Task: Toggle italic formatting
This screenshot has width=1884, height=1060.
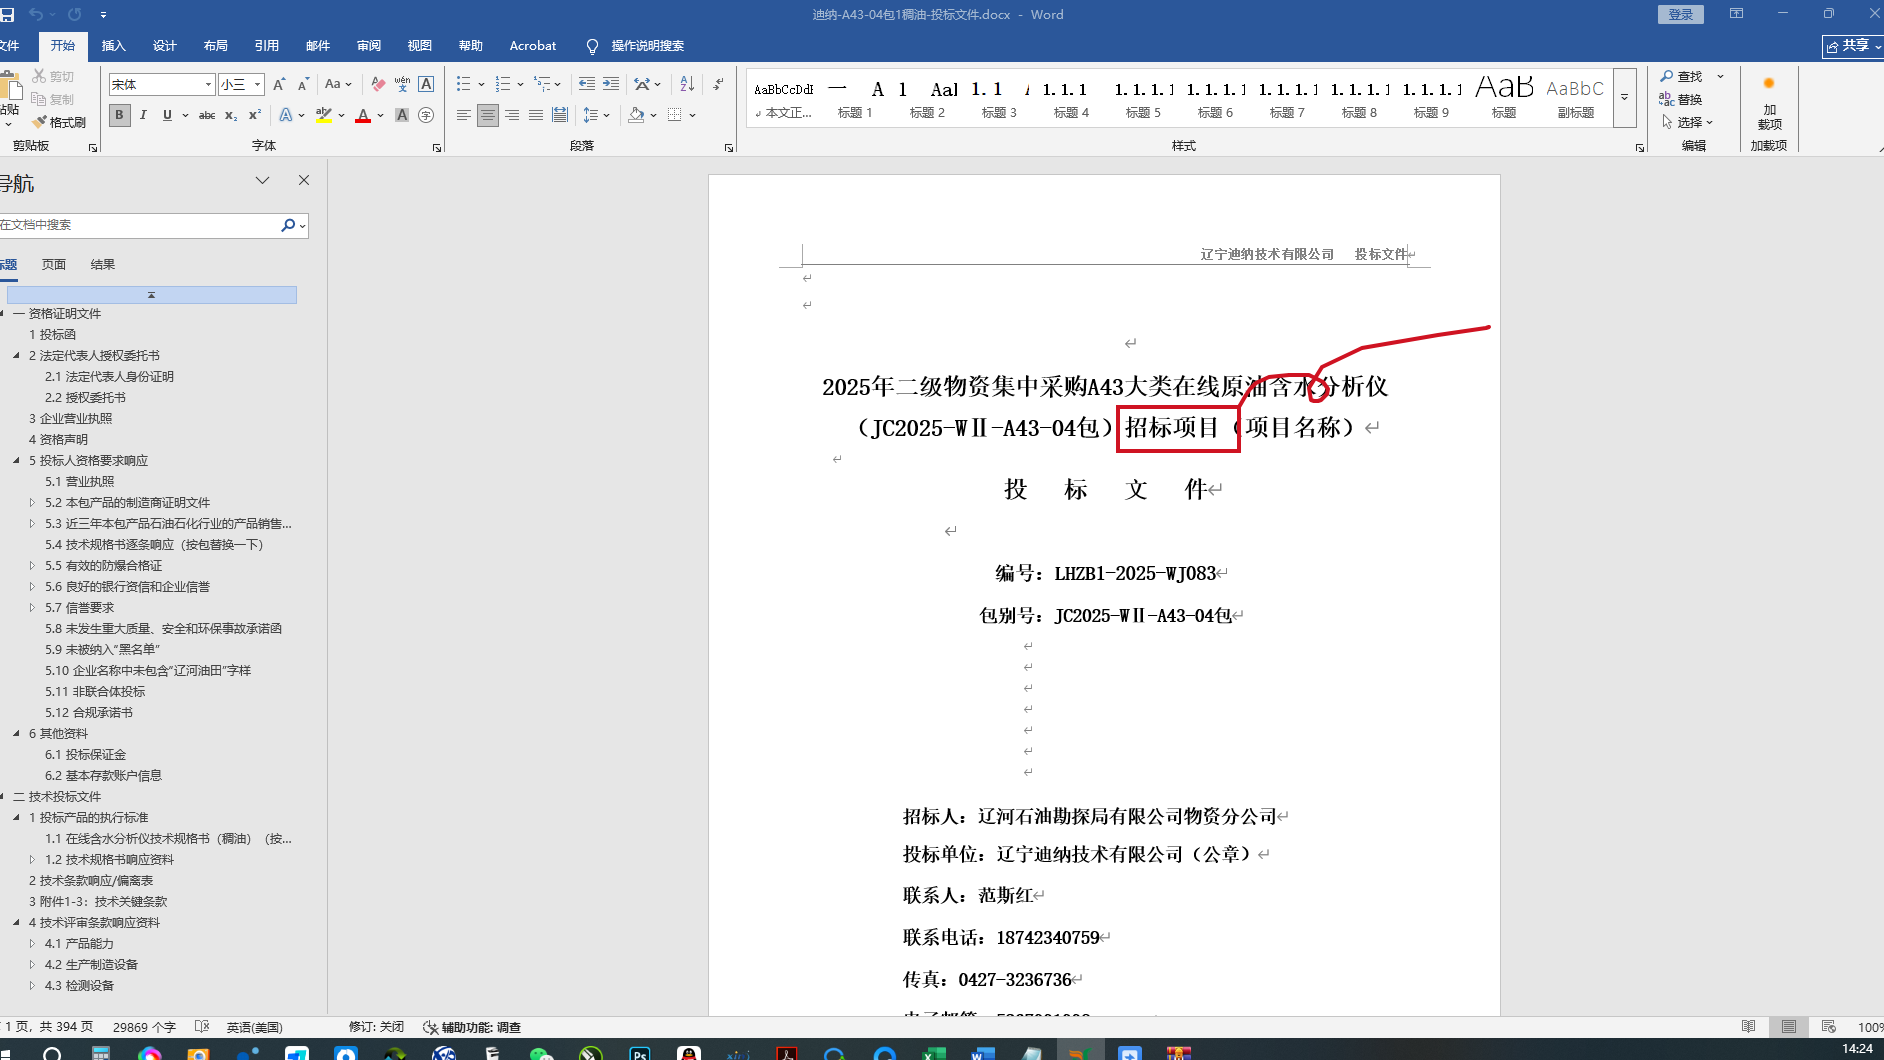Action: coord(143,115)
